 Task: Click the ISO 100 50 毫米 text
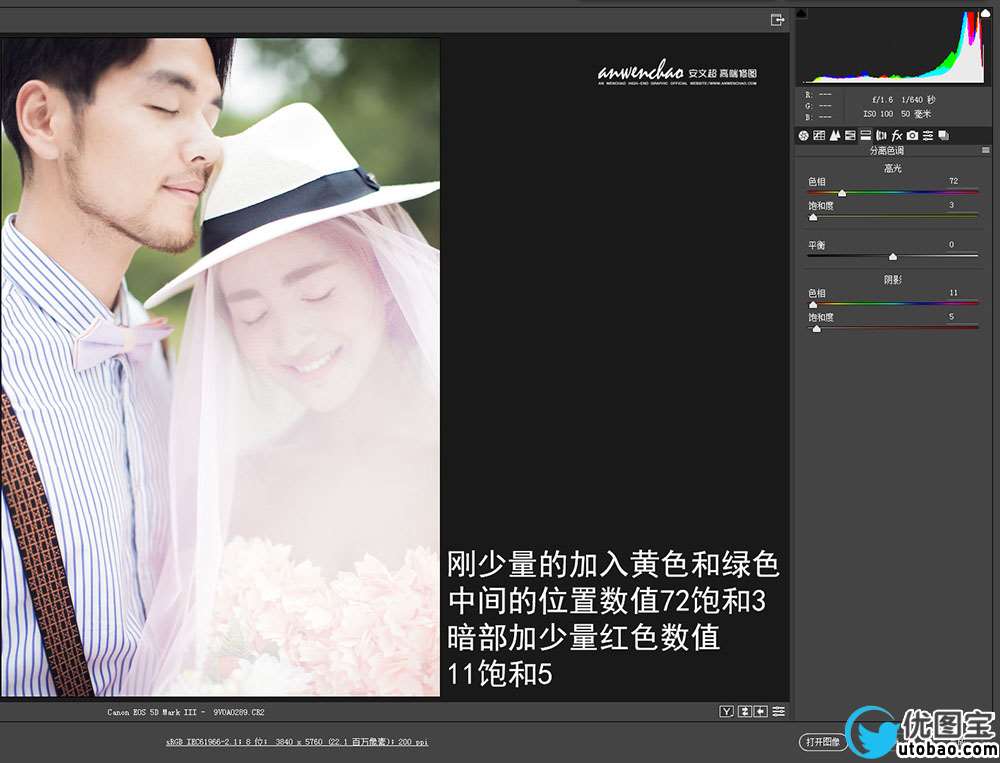(897, 114)
